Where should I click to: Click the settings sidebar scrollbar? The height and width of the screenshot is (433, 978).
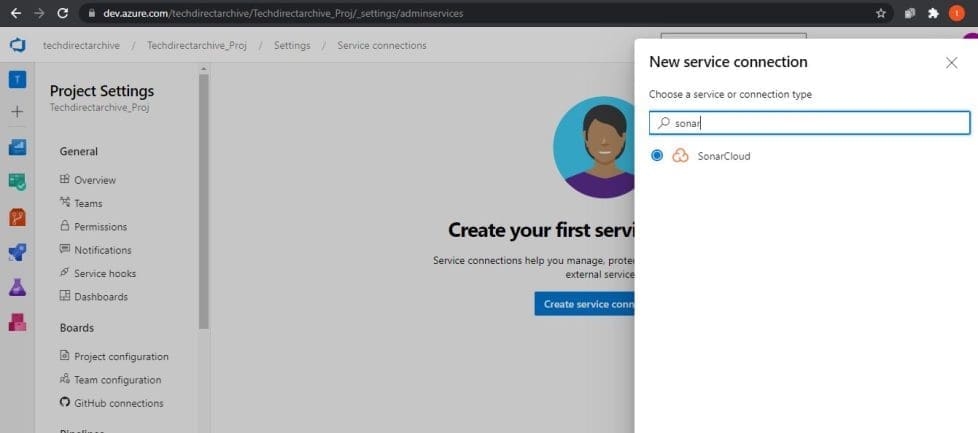point(204,200)
